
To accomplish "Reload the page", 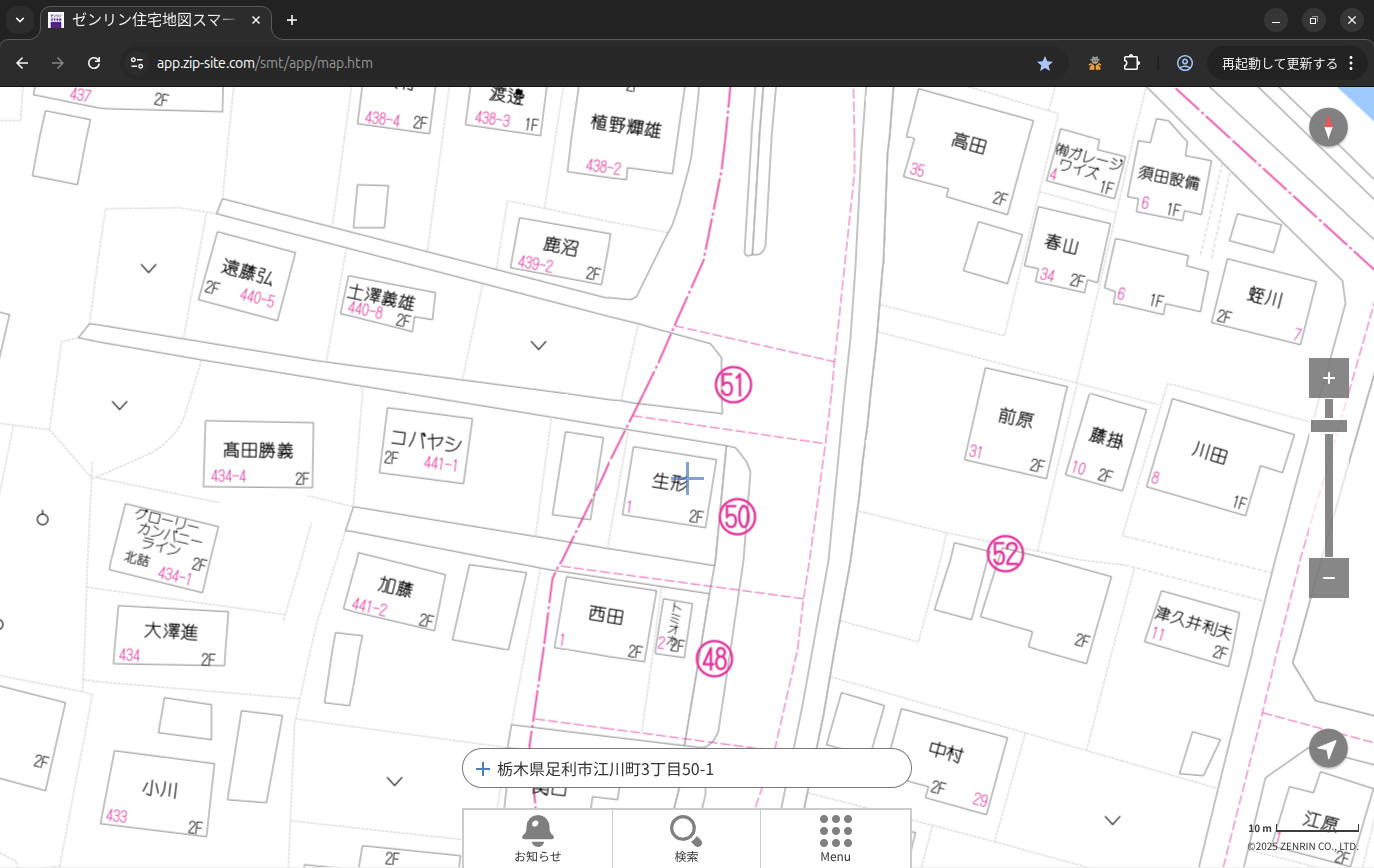I will pyautogui.click(x=94, y=63).
